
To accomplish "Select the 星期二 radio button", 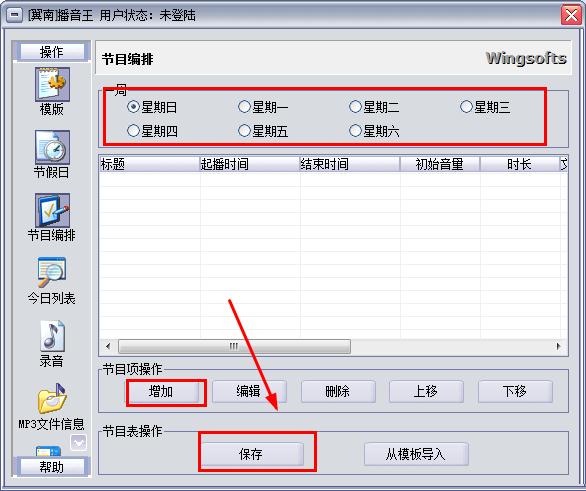I will 374,108.
